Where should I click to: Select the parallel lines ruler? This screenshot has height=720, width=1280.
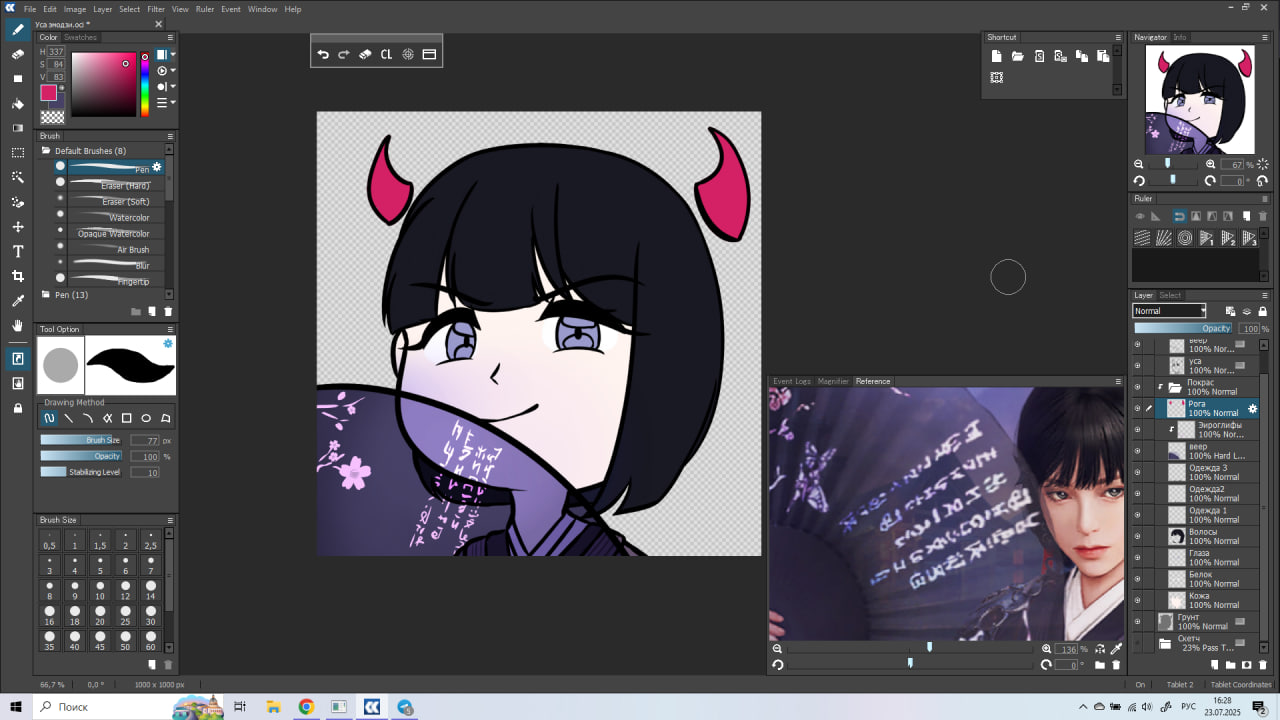click(x=1142, y=238)
